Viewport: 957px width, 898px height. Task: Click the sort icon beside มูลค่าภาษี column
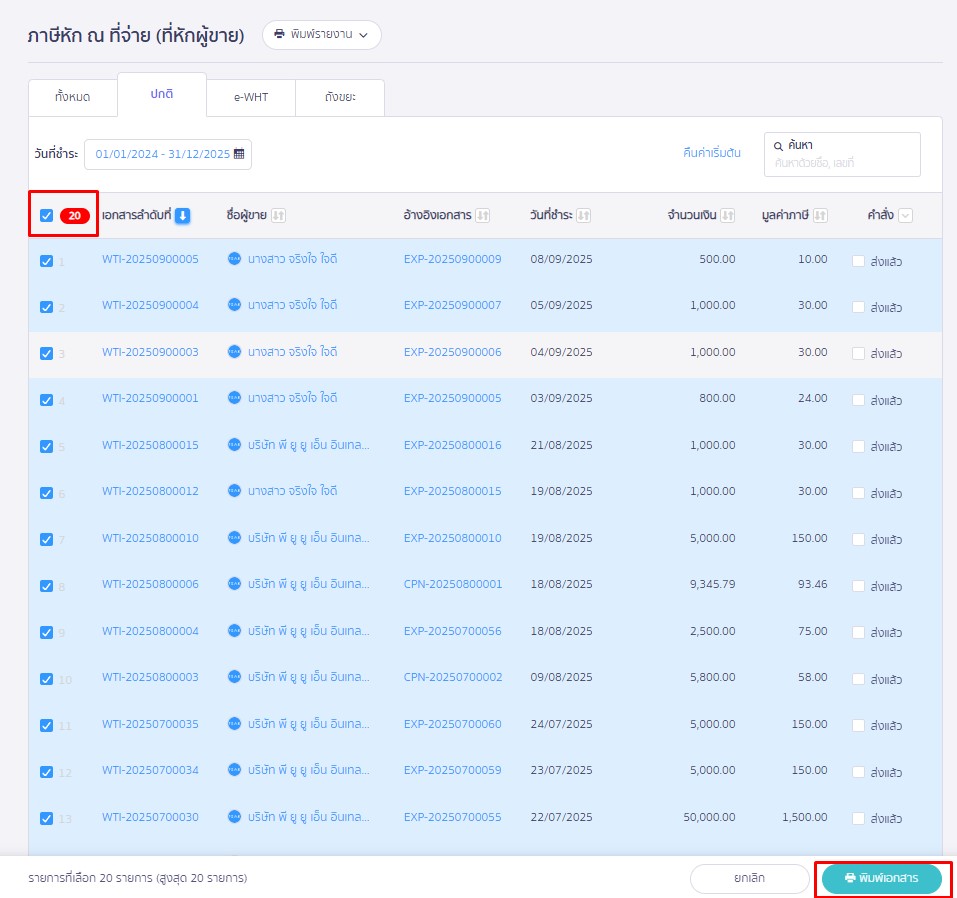820,215
